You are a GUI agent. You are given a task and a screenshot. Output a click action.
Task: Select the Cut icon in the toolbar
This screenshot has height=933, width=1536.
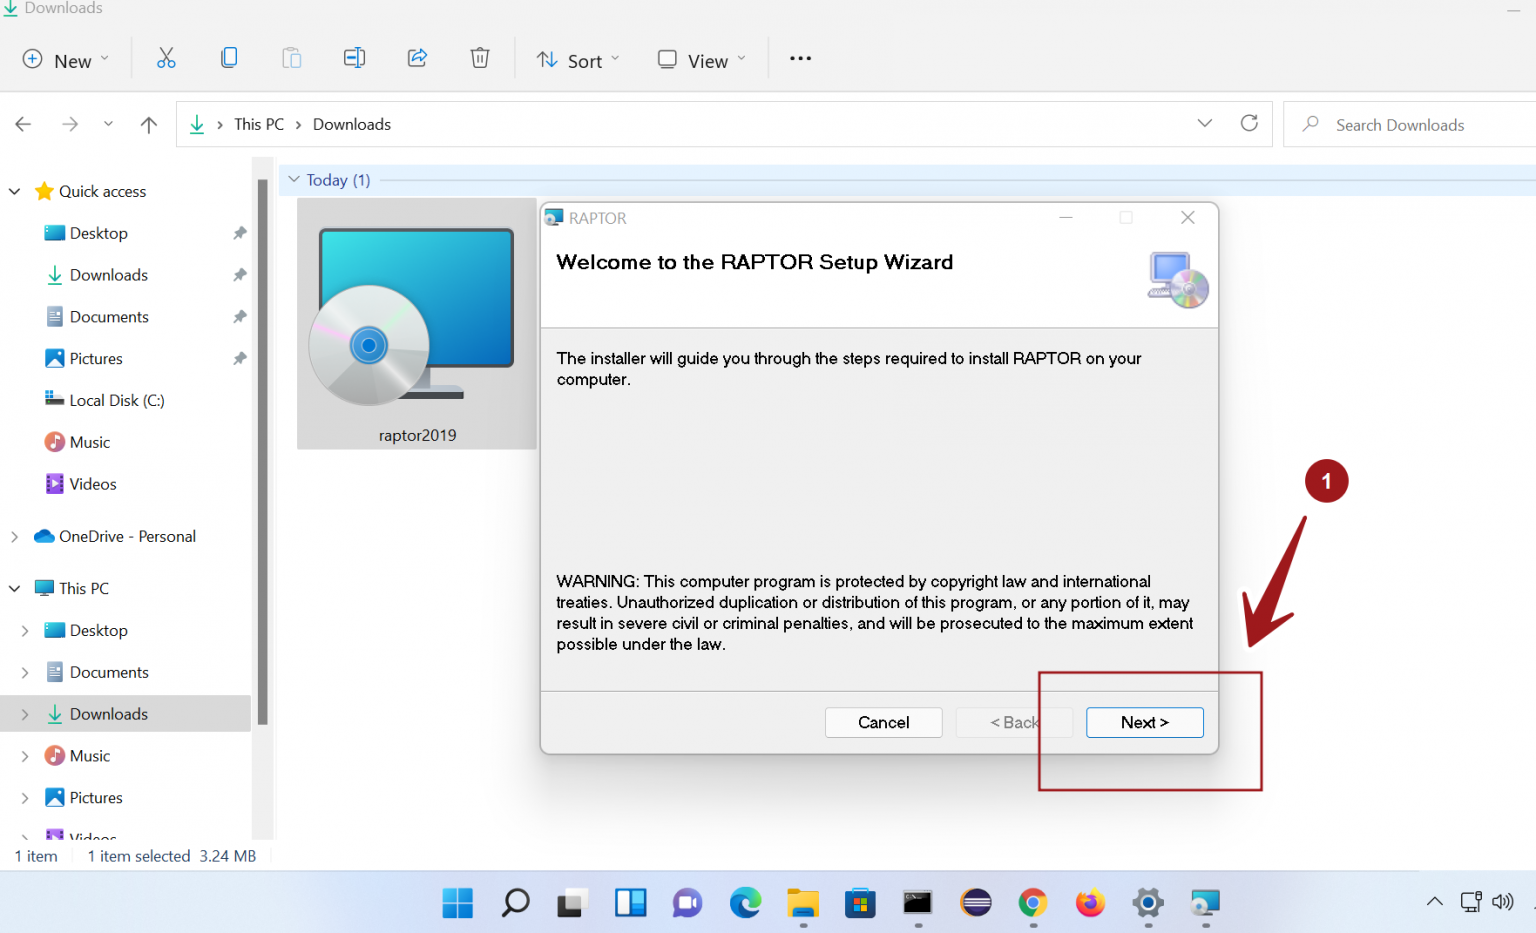166,58
